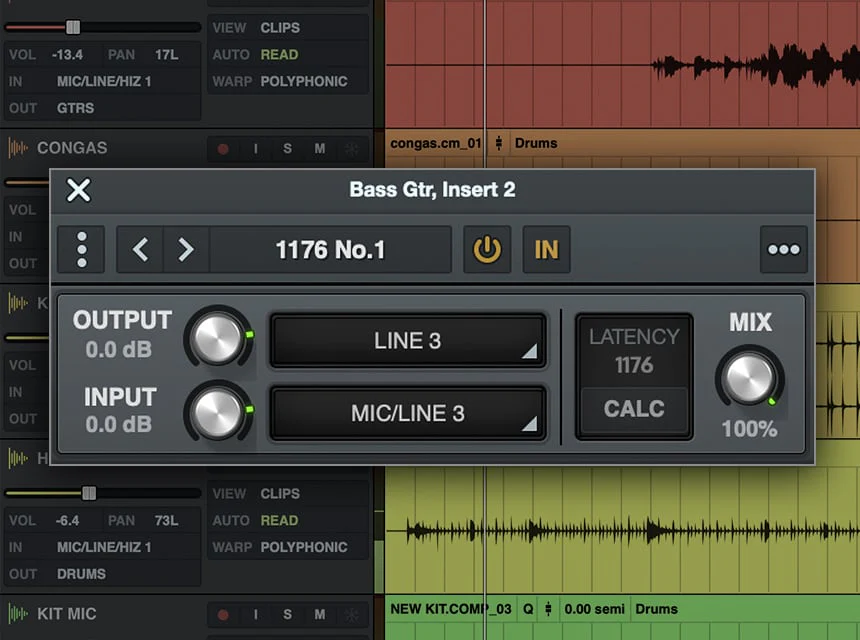Viewport: 860px width, 640px height.
Task: Click the AUTO READ mode above KIT MIC
Action: (x=279, y=520)
